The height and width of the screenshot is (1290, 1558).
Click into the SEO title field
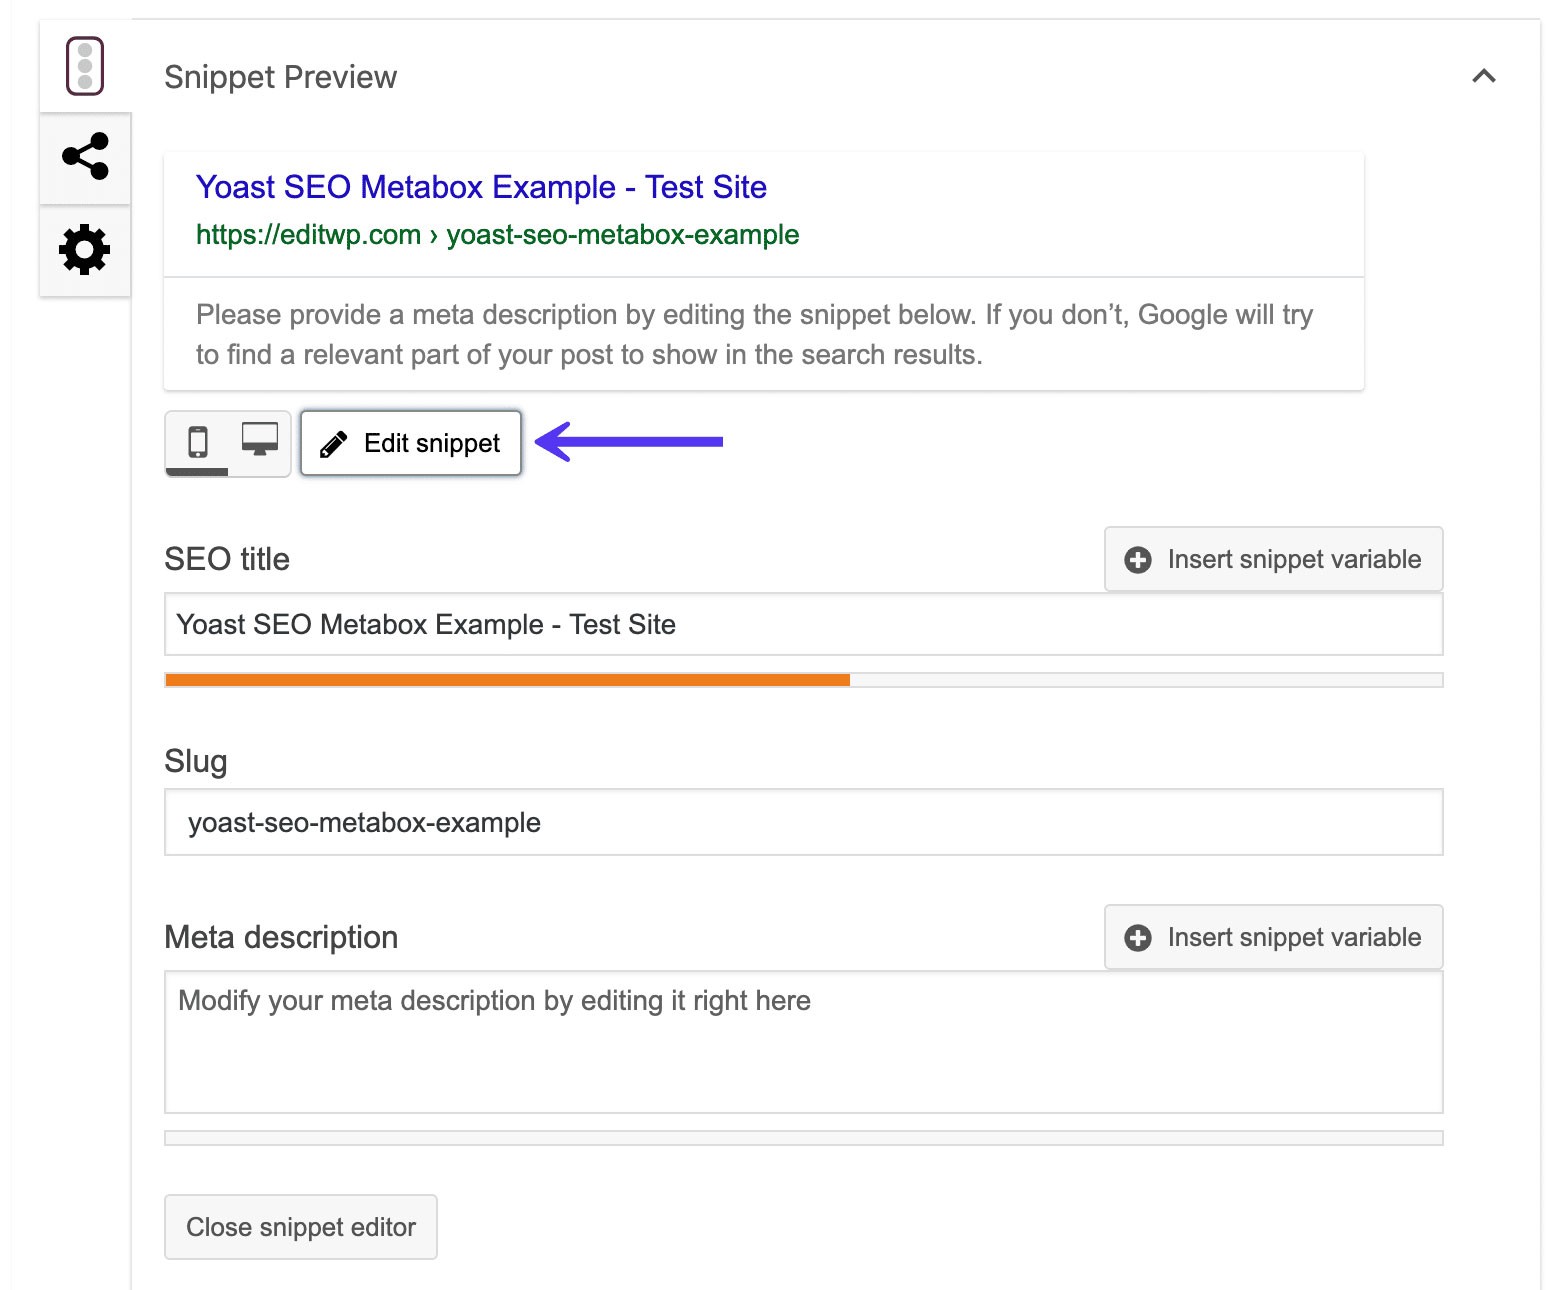(803, 625)
